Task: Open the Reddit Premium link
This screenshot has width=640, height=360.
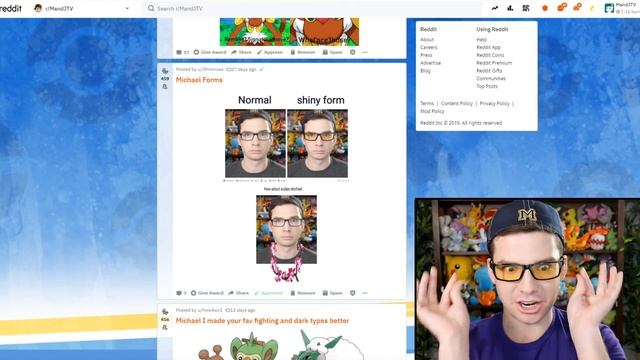Action: click(494, 63)
